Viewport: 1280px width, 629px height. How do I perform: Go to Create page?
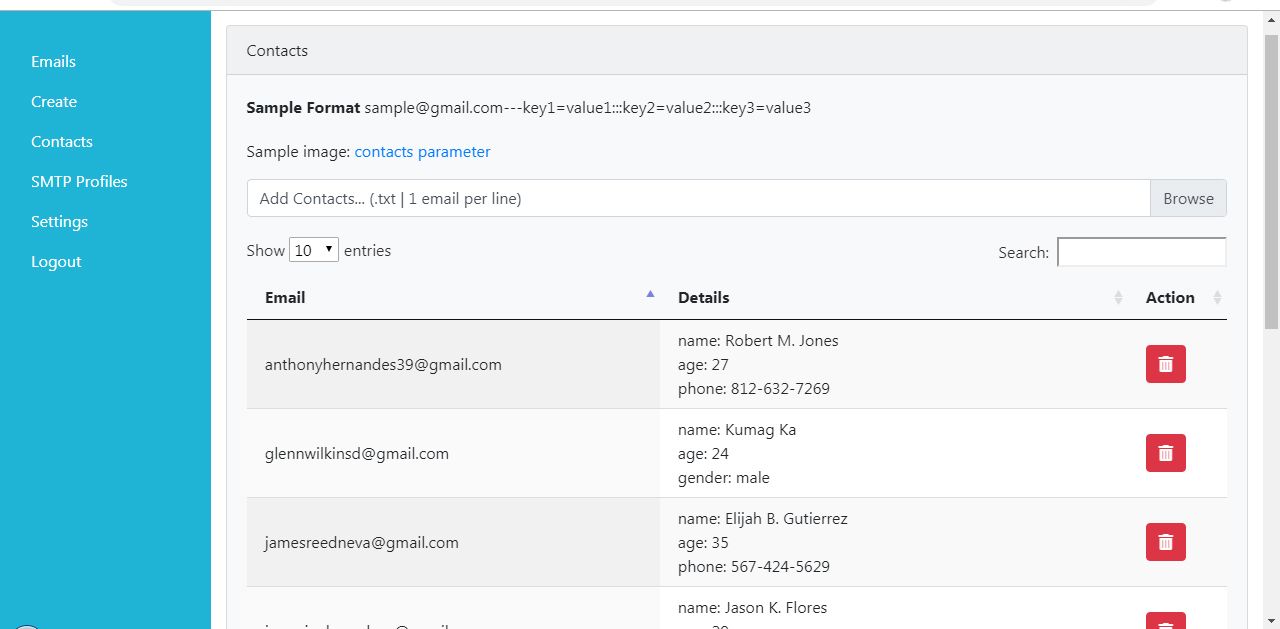pos(54,102)
